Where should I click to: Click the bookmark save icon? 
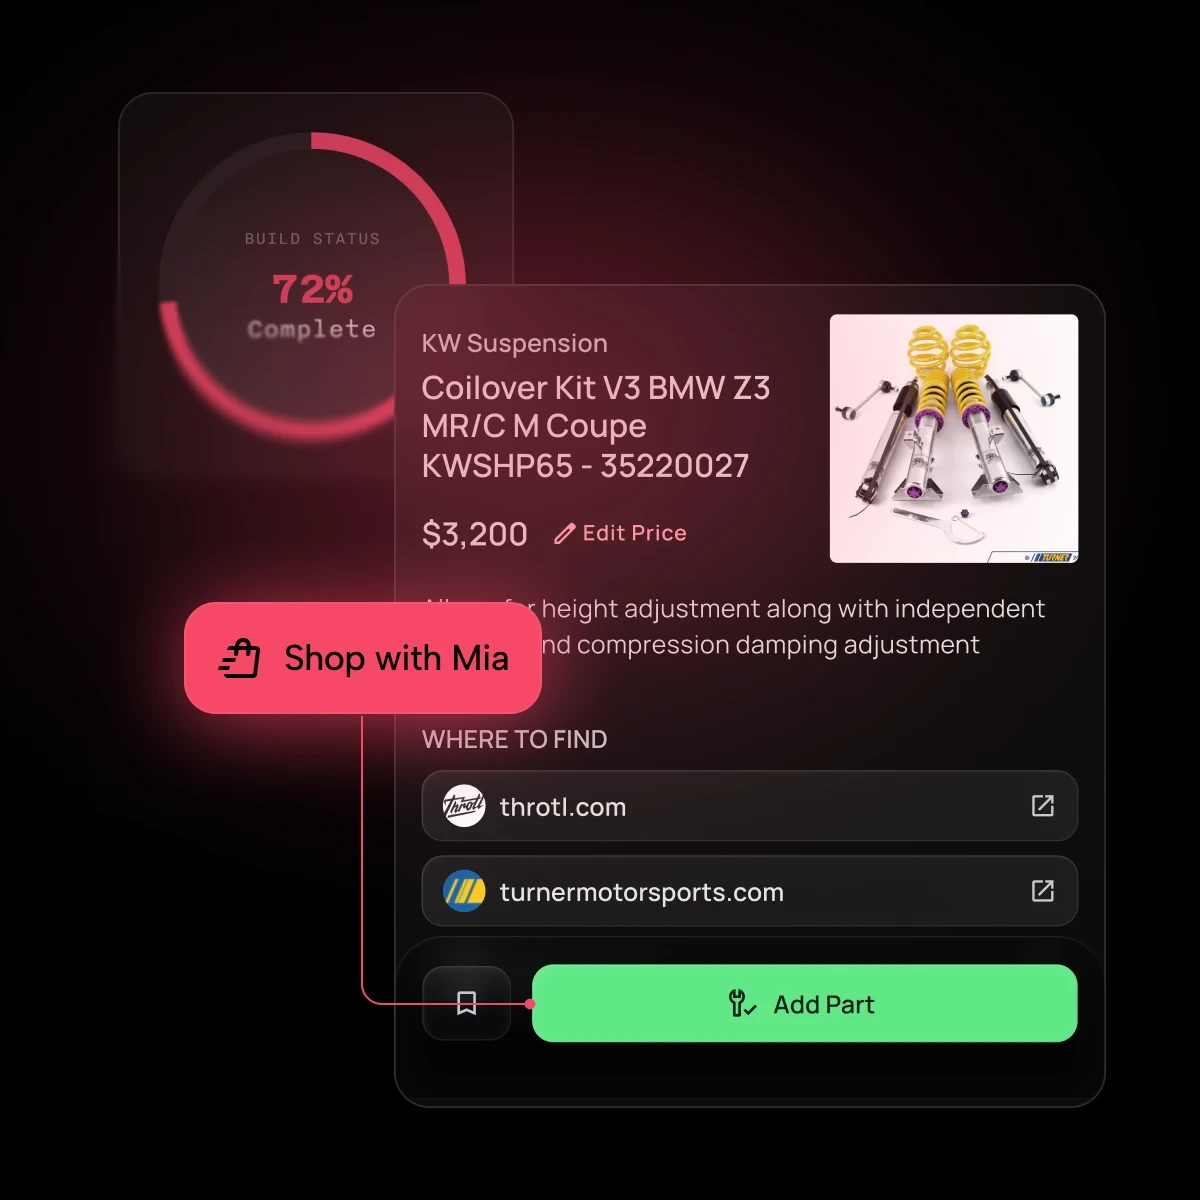tap(466, 1003)
